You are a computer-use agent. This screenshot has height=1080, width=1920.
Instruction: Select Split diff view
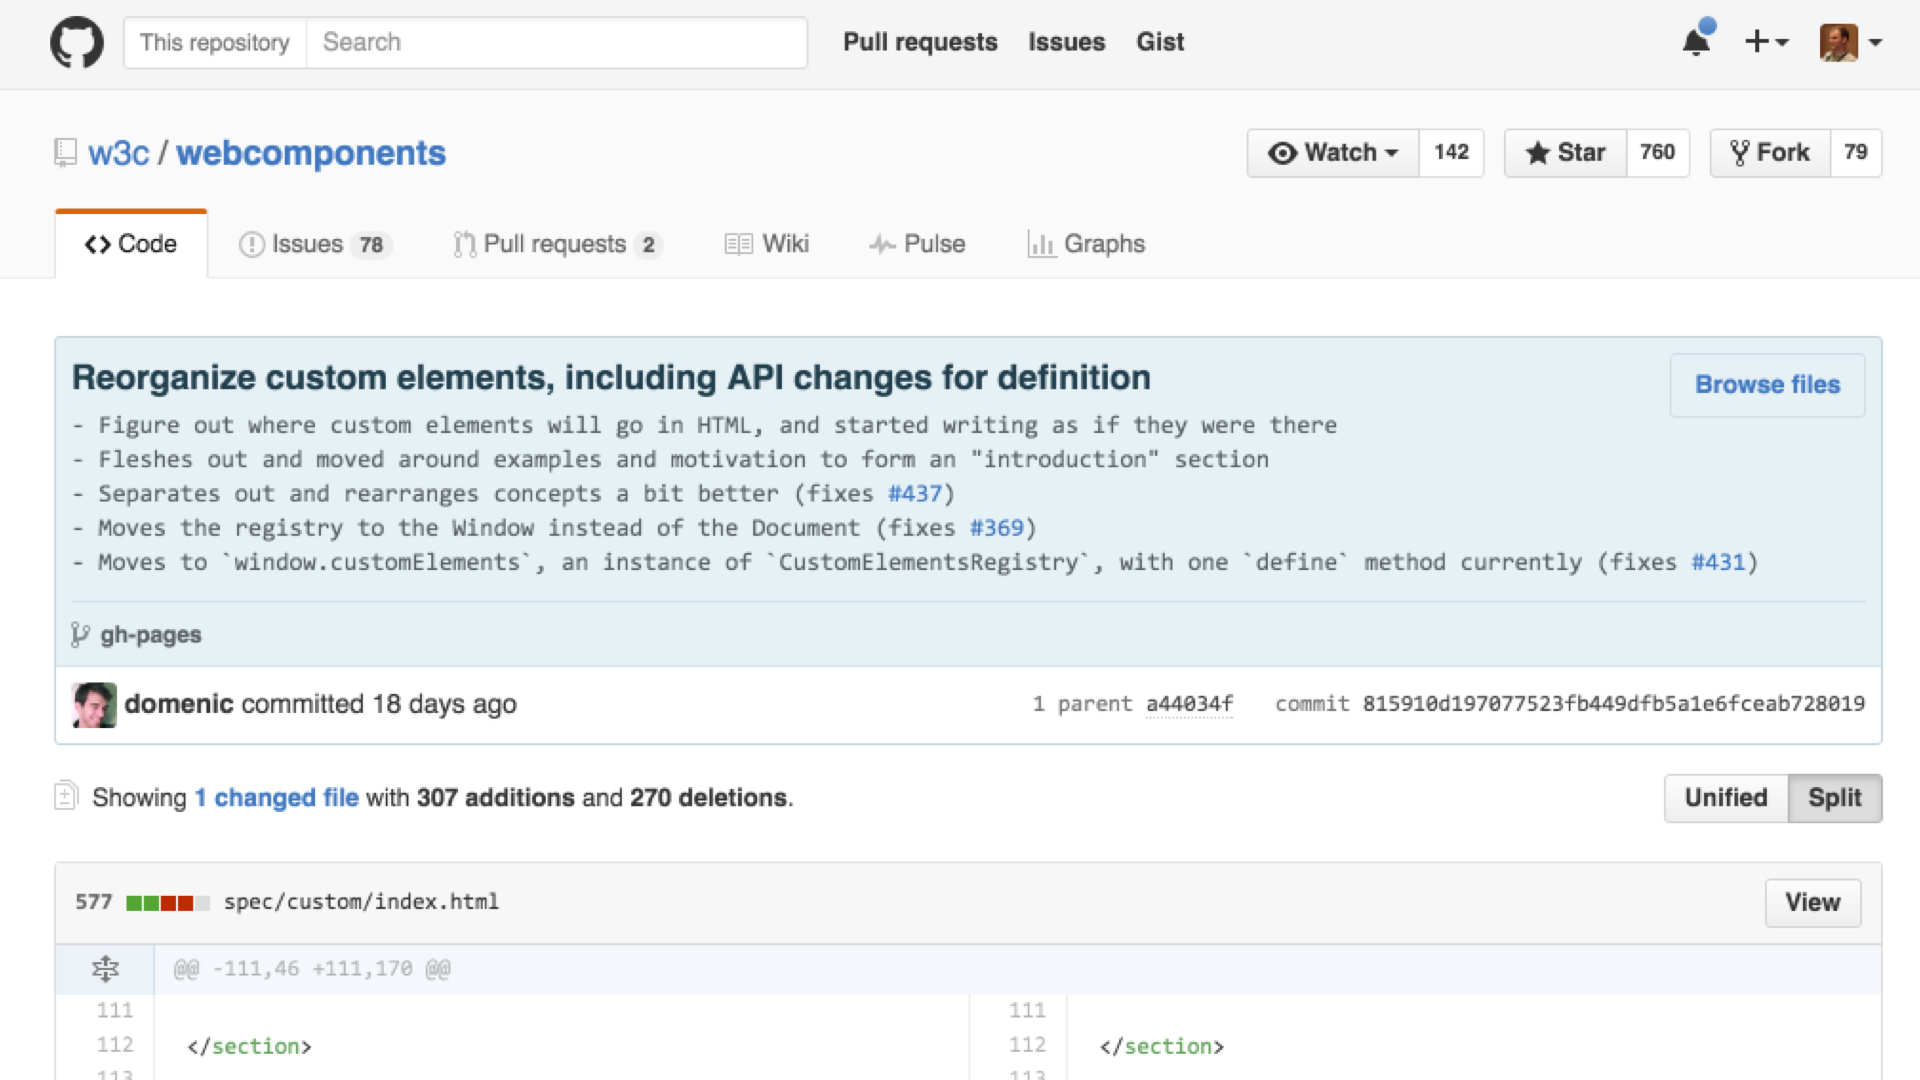1834,798
